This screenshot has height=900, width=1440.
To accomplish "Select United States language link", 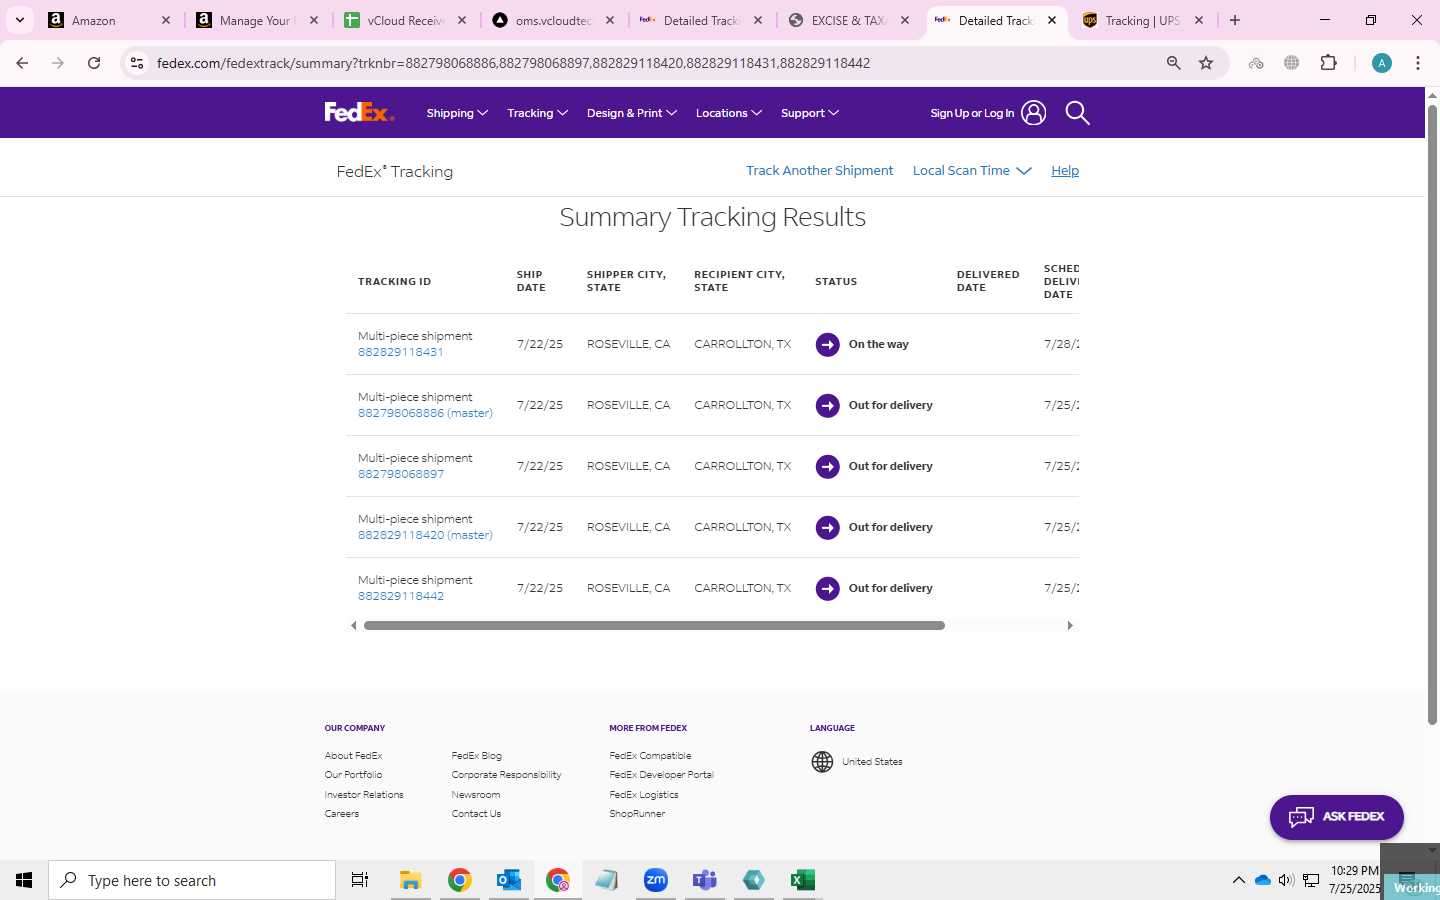I will point(872,762).
